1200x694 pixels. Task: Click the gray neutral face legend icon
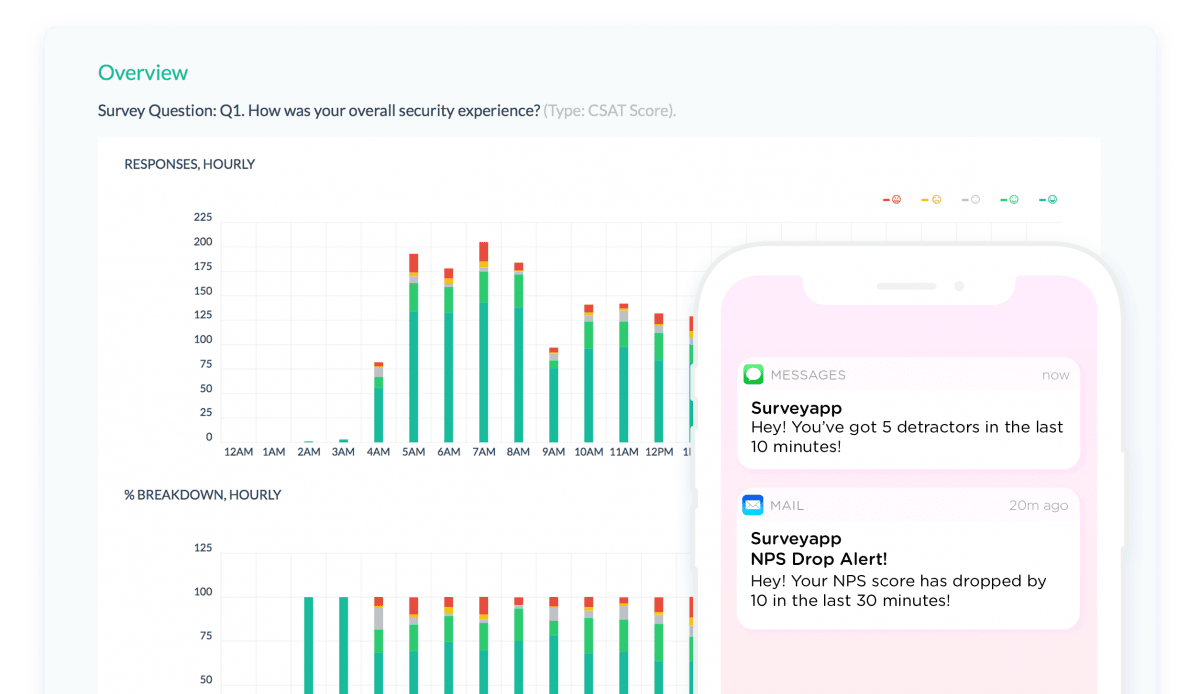974,199
